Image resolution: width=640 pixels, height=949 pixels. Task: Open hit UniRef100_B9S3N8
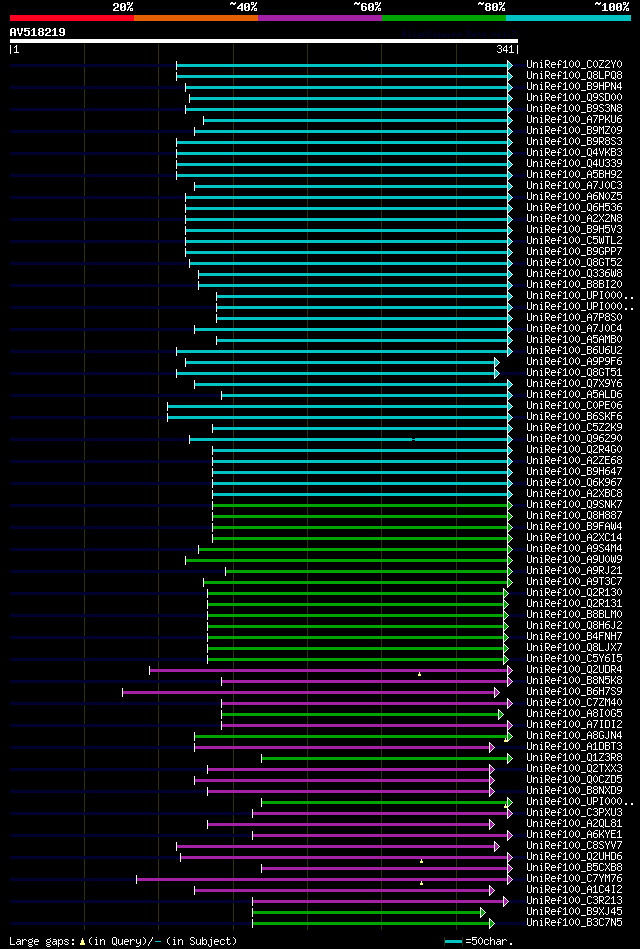(574, 108)
